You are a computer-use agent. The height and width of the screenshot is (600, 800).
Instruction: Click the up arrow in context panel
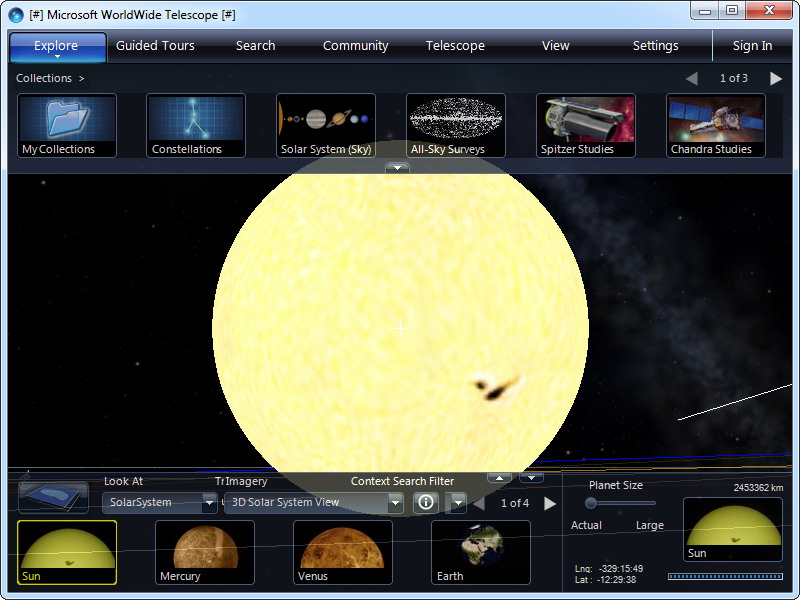pos(499,478)
